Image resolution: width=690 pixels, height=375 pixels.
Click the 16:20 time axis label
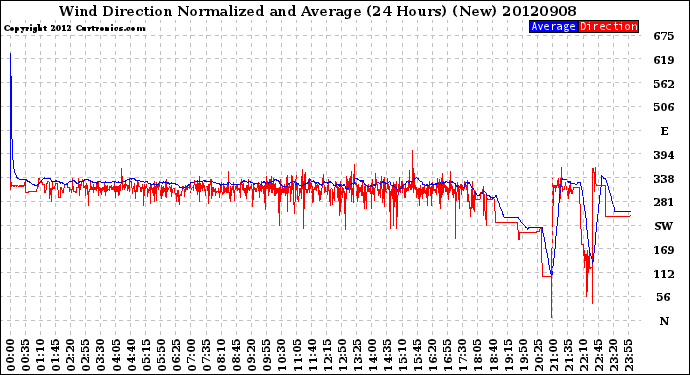[x=433, y=355]
